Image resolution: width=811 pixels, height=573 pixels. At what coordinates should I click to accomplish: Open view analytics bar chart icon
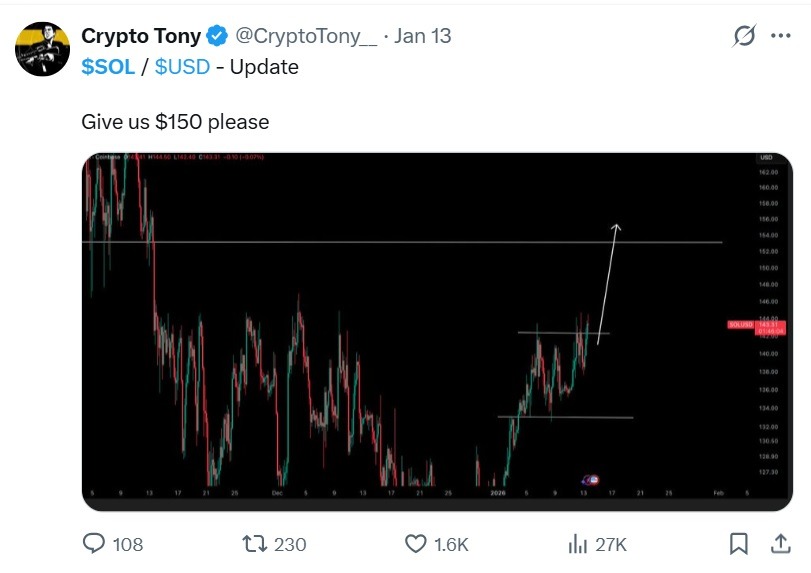[x=577, y=544]
